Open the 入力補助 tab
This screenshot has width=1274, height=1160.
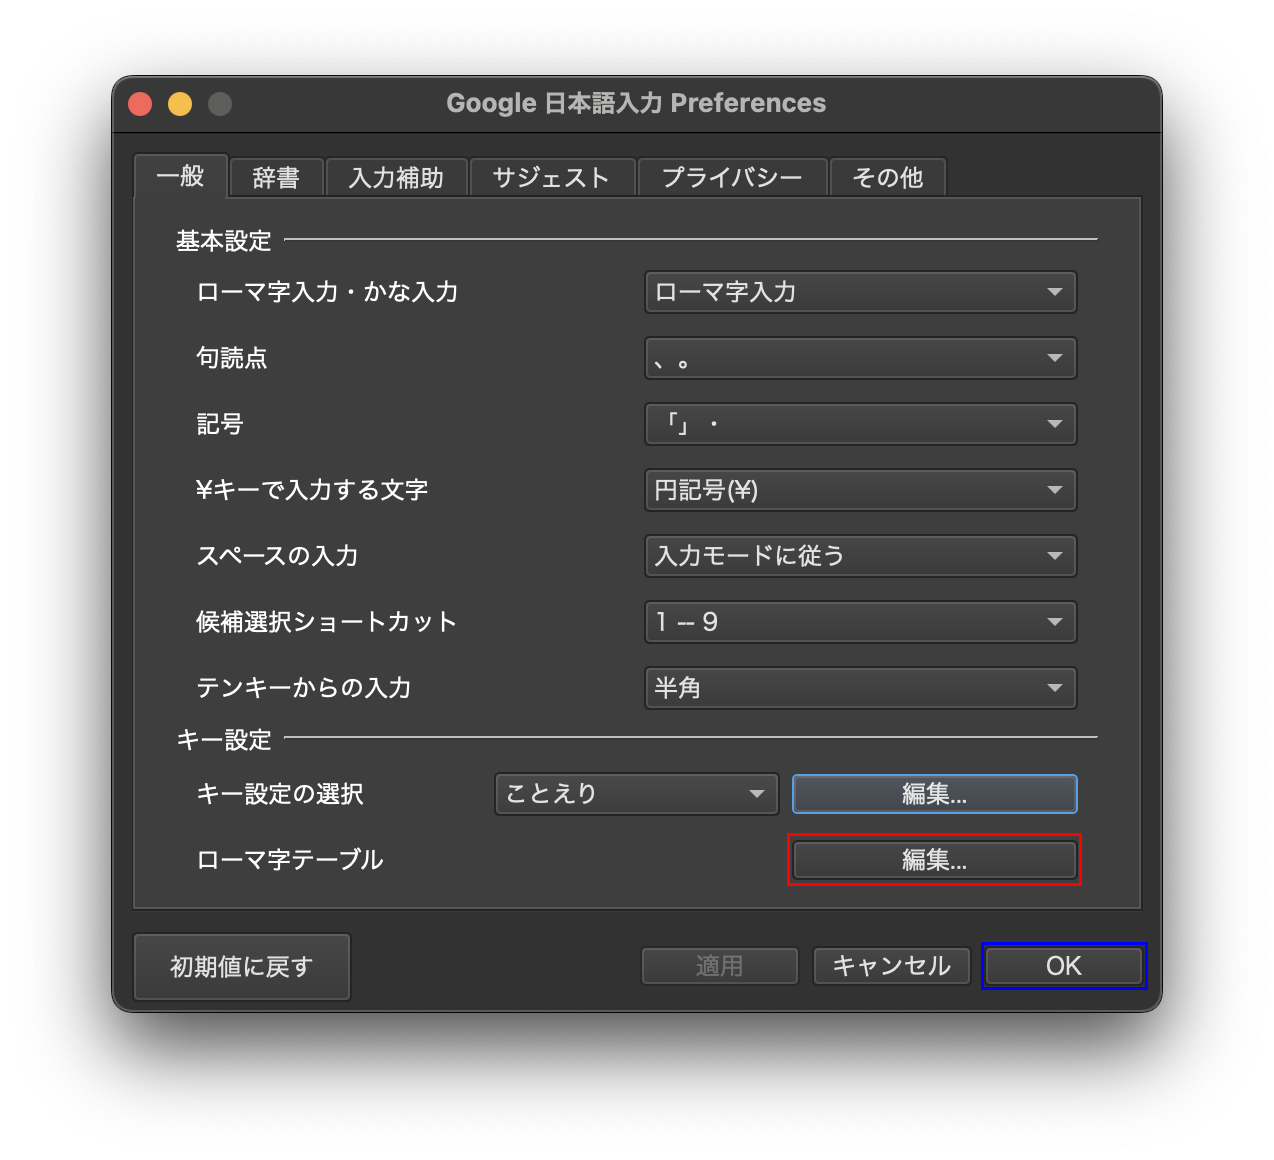click(396, 178)
